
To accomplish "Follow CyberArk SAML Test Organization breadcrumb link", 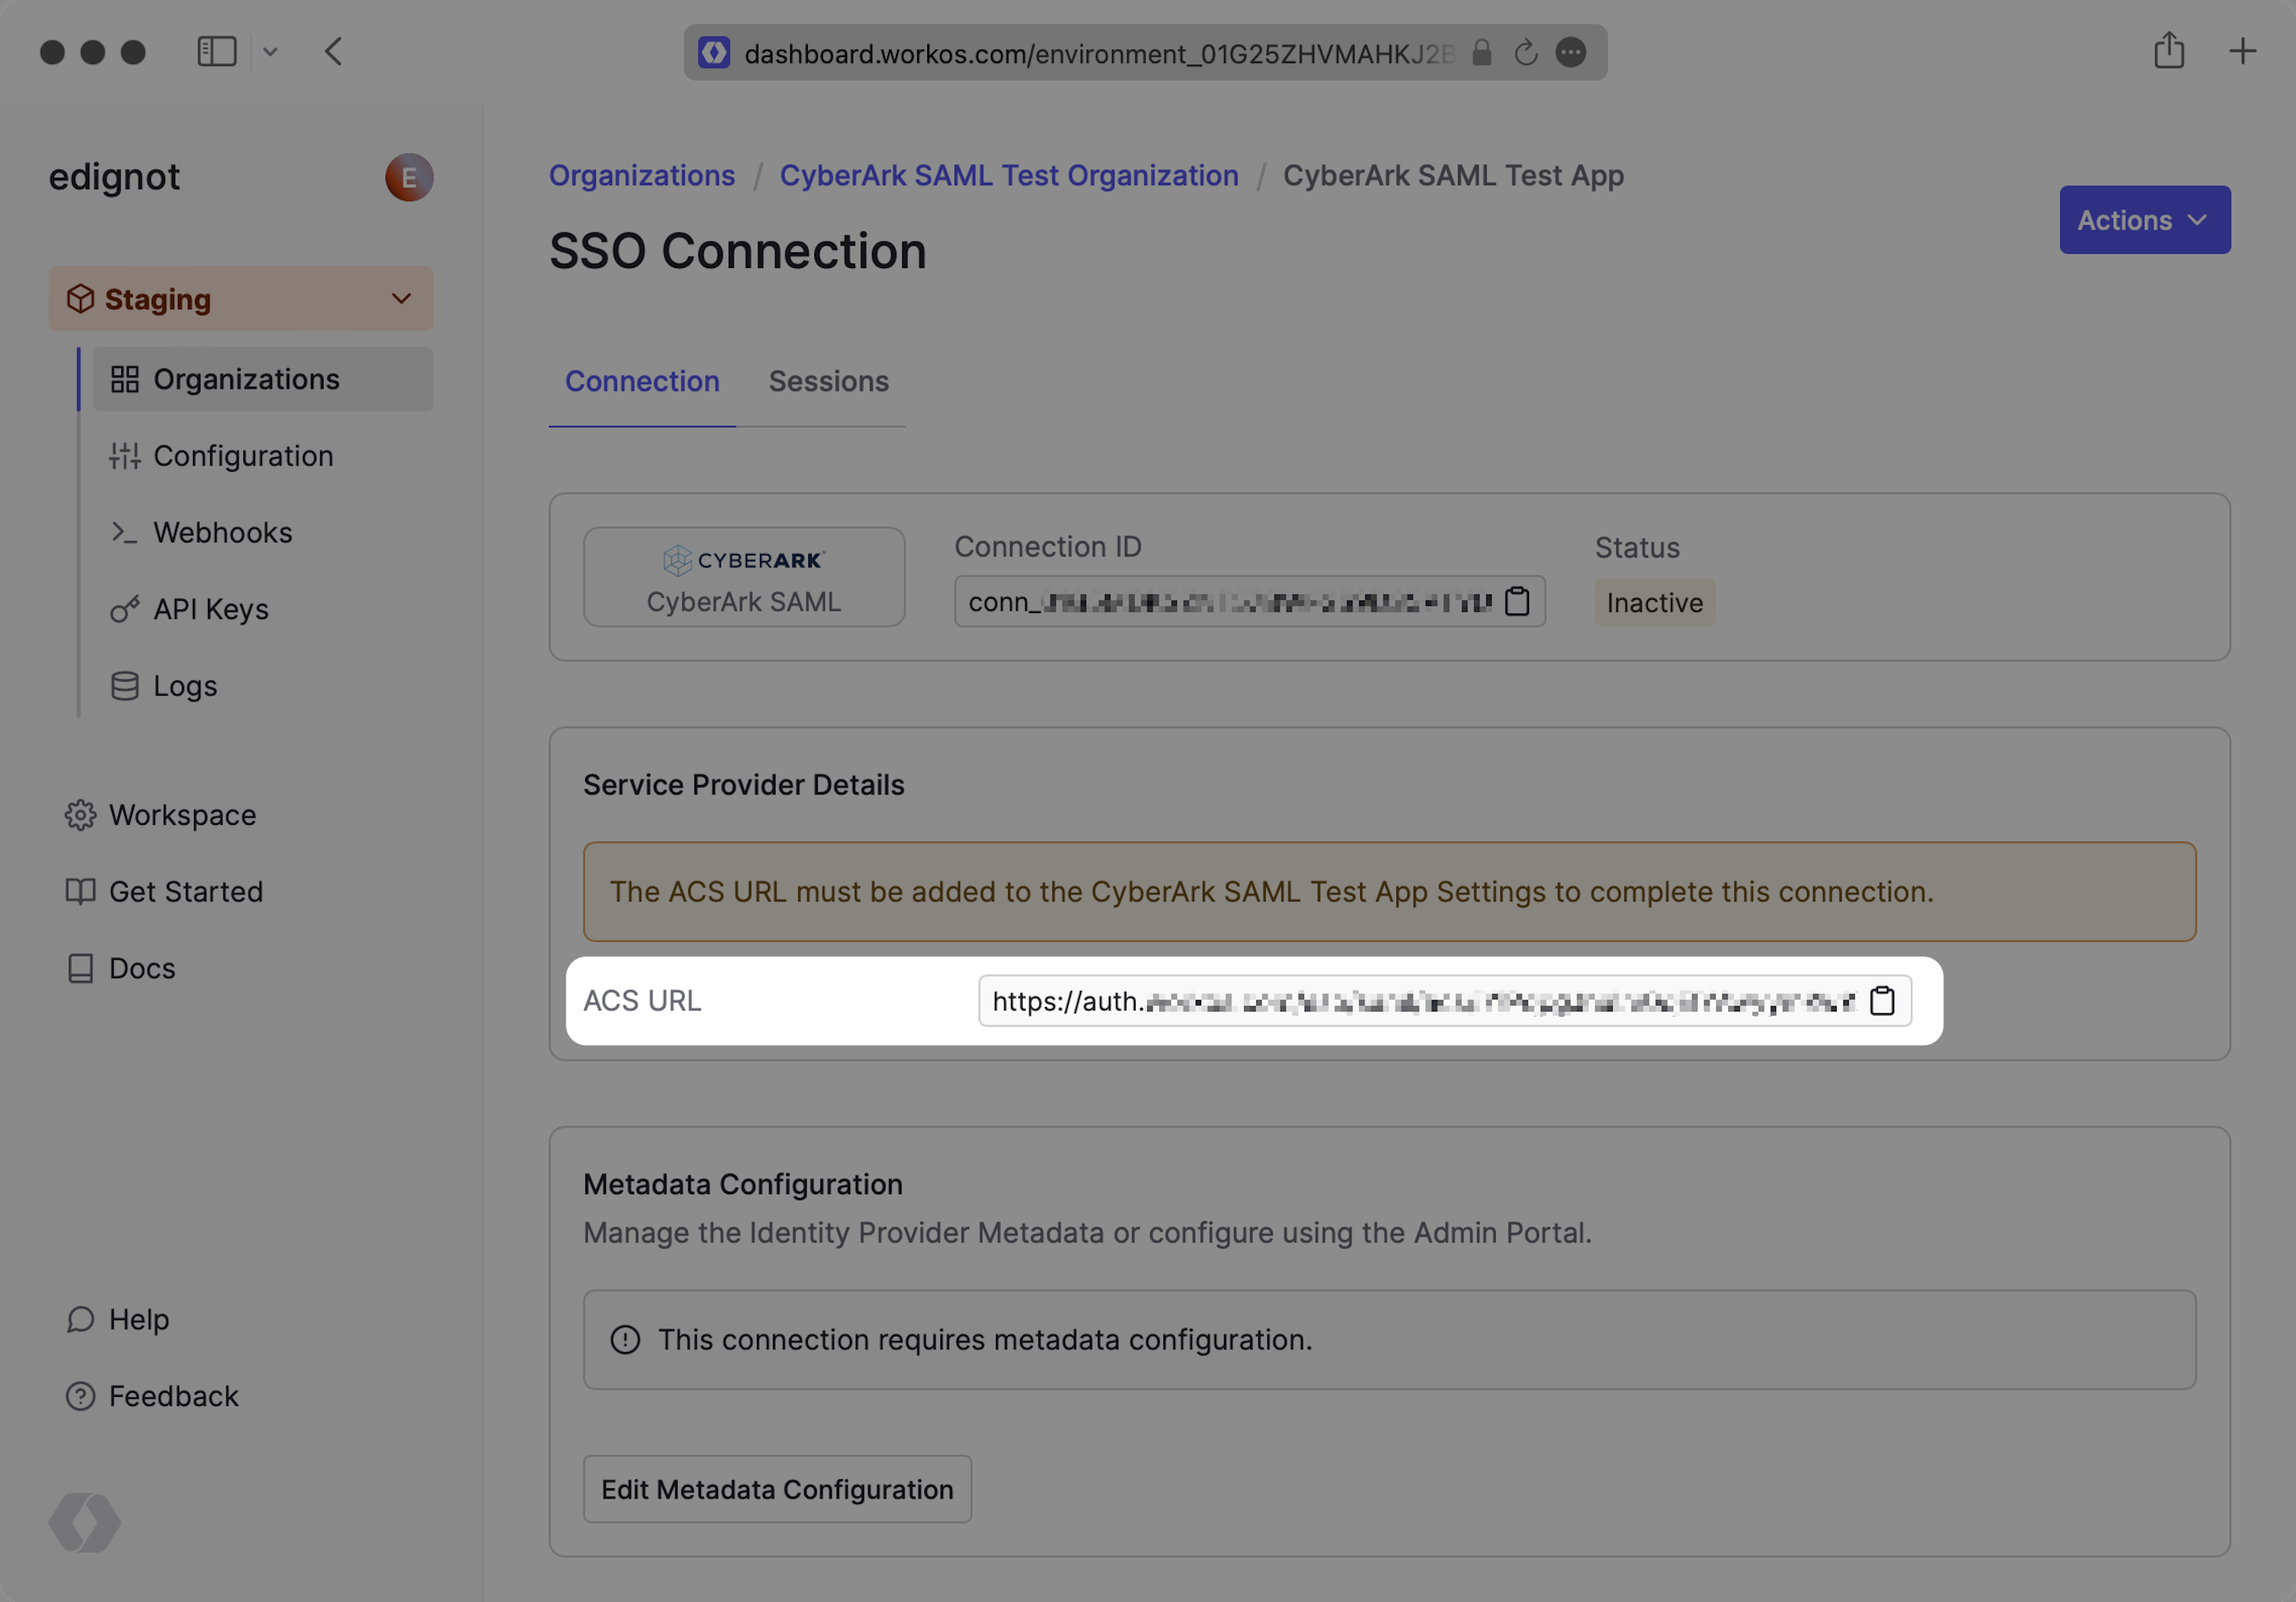I will [x=1008, y=176].
